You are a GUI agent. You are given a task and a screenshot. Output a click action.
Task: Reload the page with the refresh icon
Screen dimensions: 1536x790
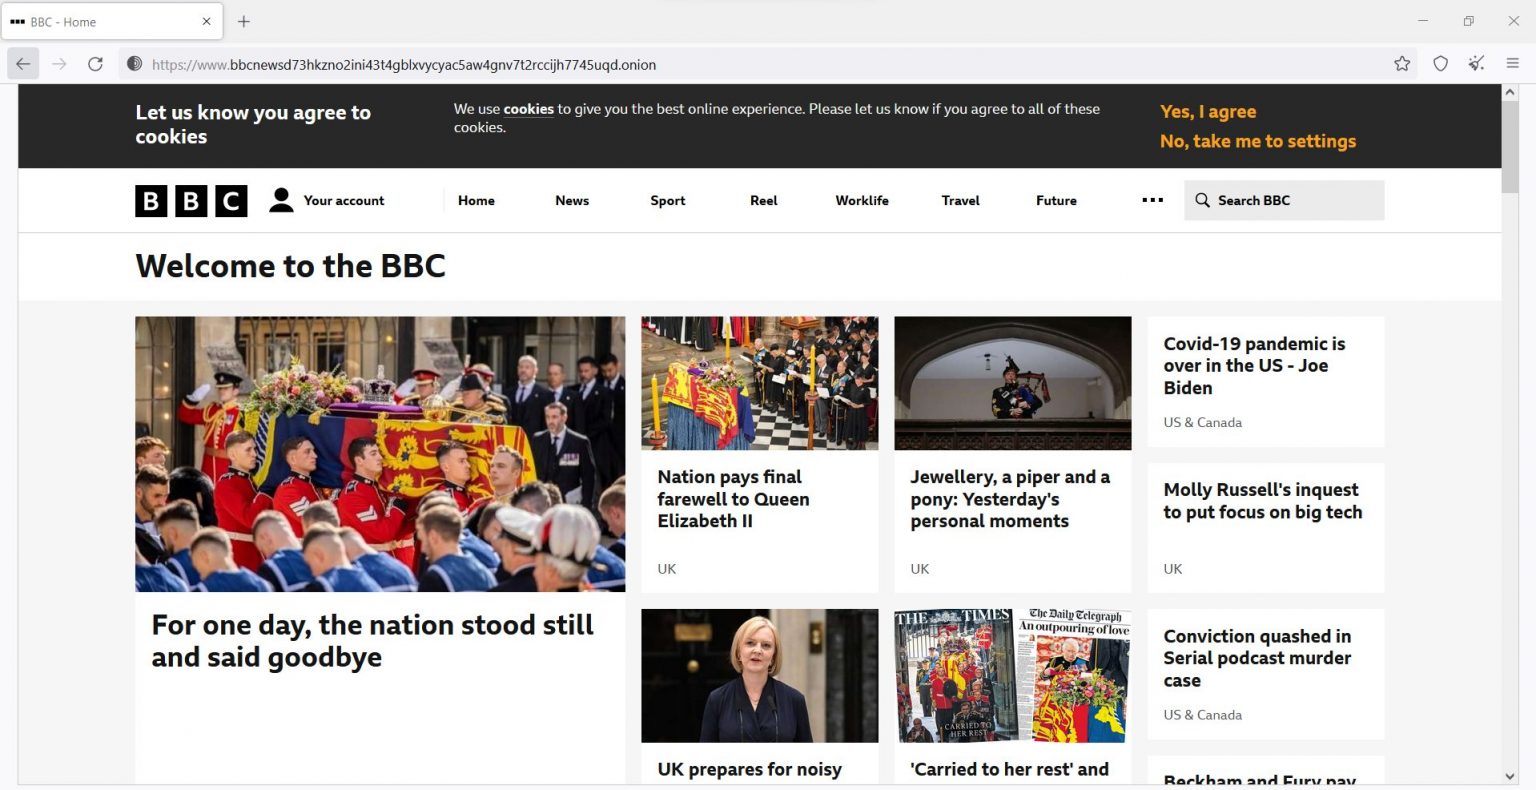pyautogui.click(x=95, y=64)
